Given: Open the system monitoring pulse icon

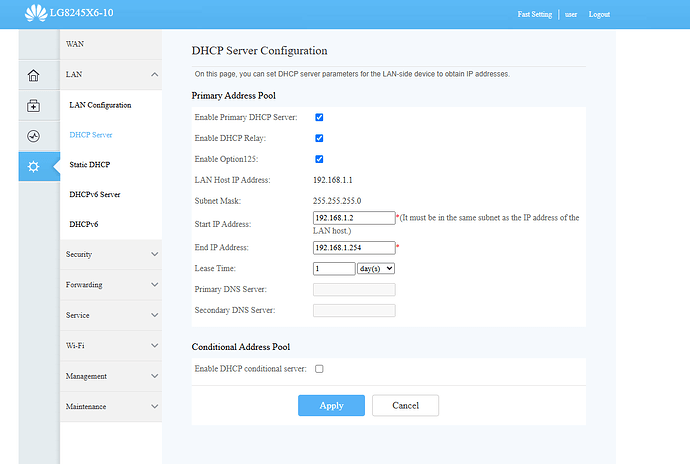Looking at the screenshot, I should (x=33, y=136).
